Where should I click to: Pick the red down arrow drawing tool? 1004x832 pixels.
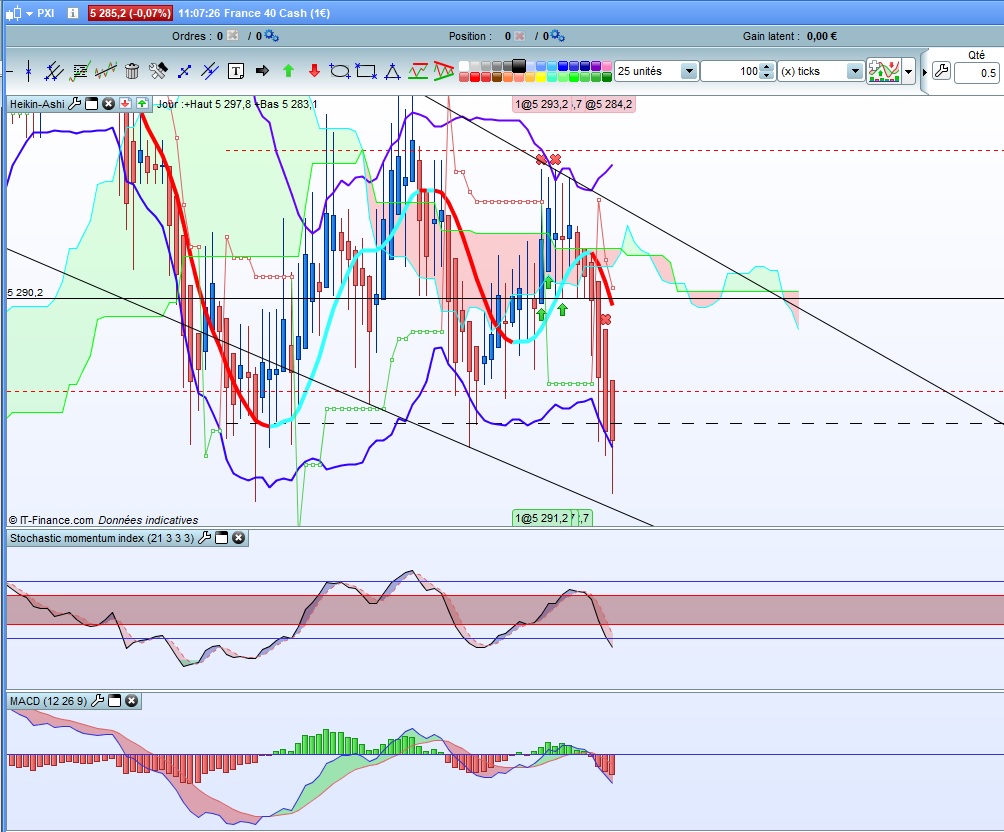point(314,71)
